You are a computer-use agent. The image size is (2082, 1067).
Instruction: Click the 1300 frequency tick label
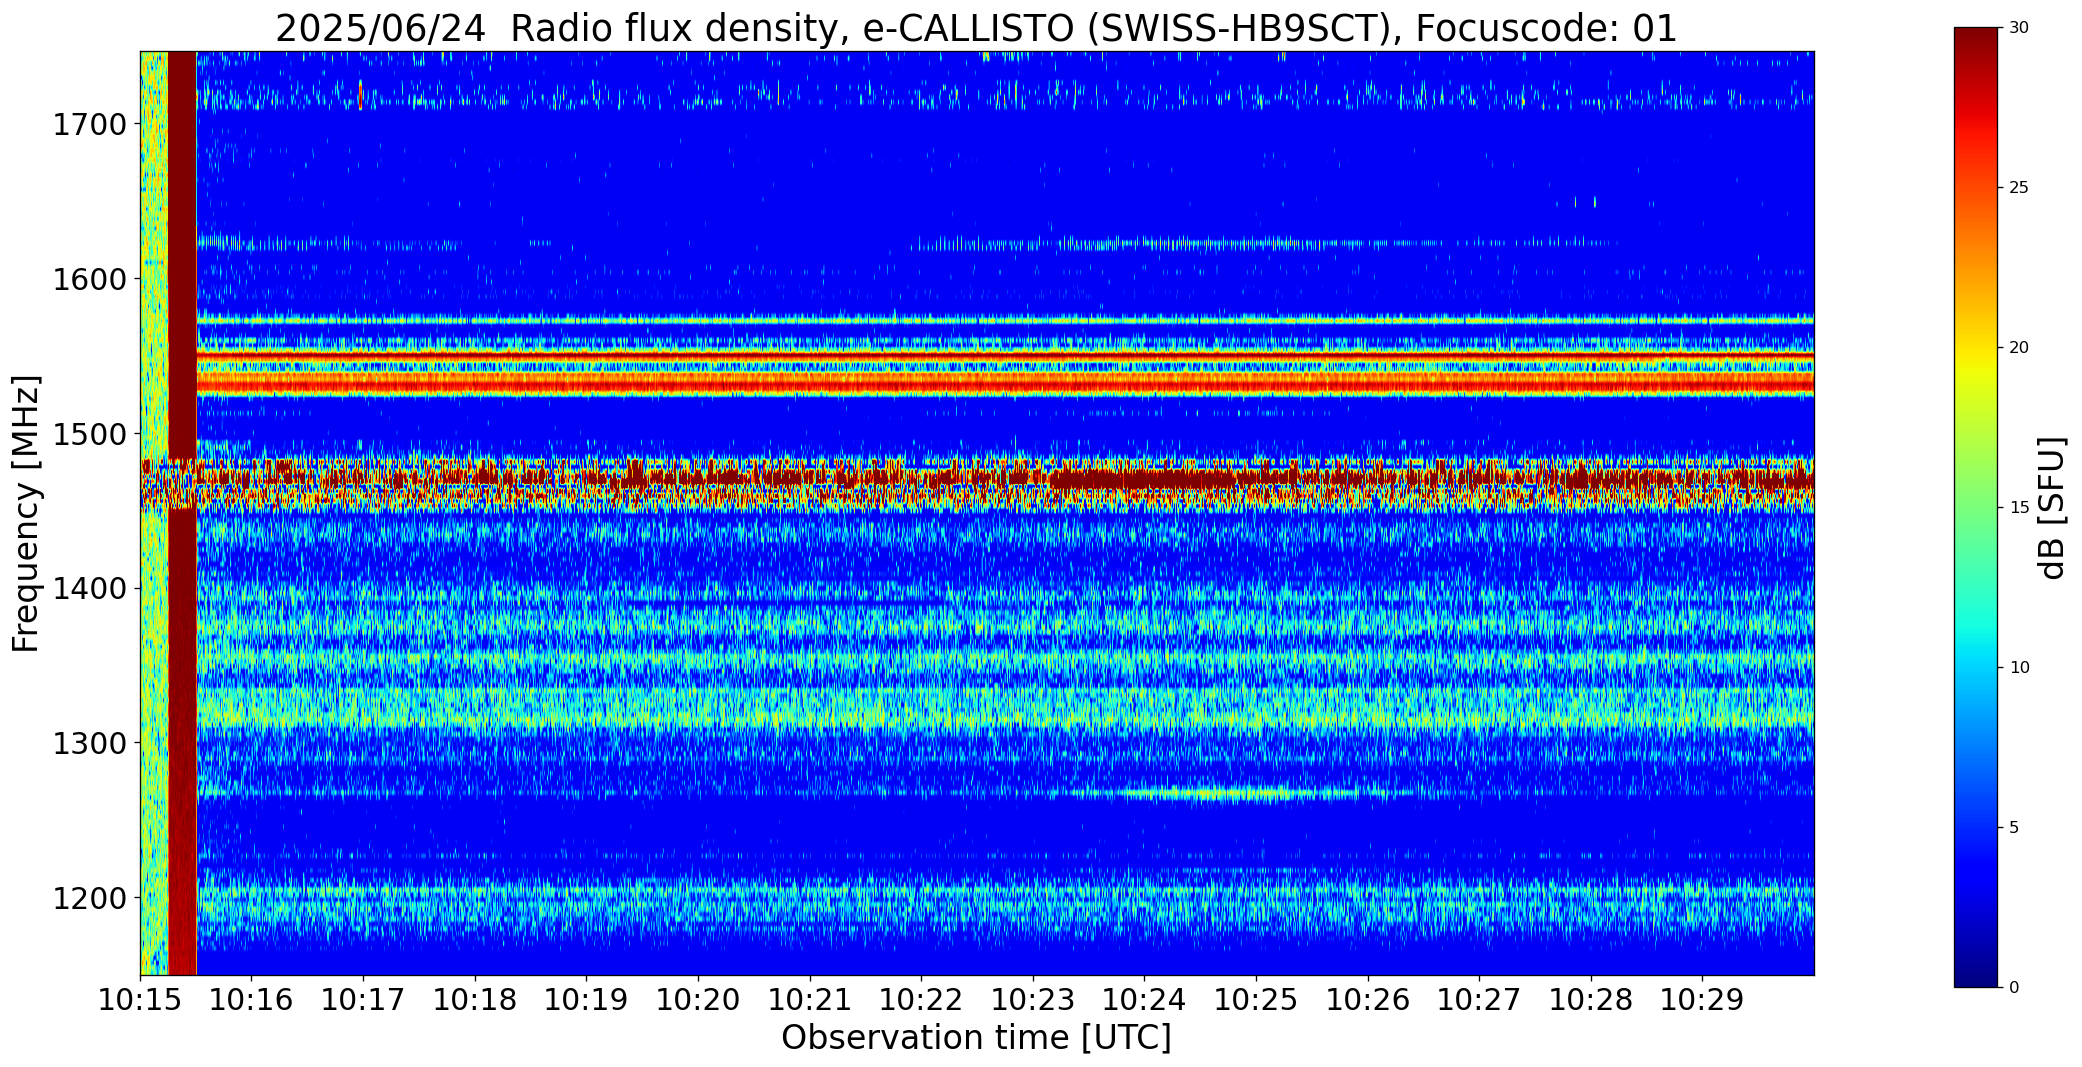pos(89,743)
